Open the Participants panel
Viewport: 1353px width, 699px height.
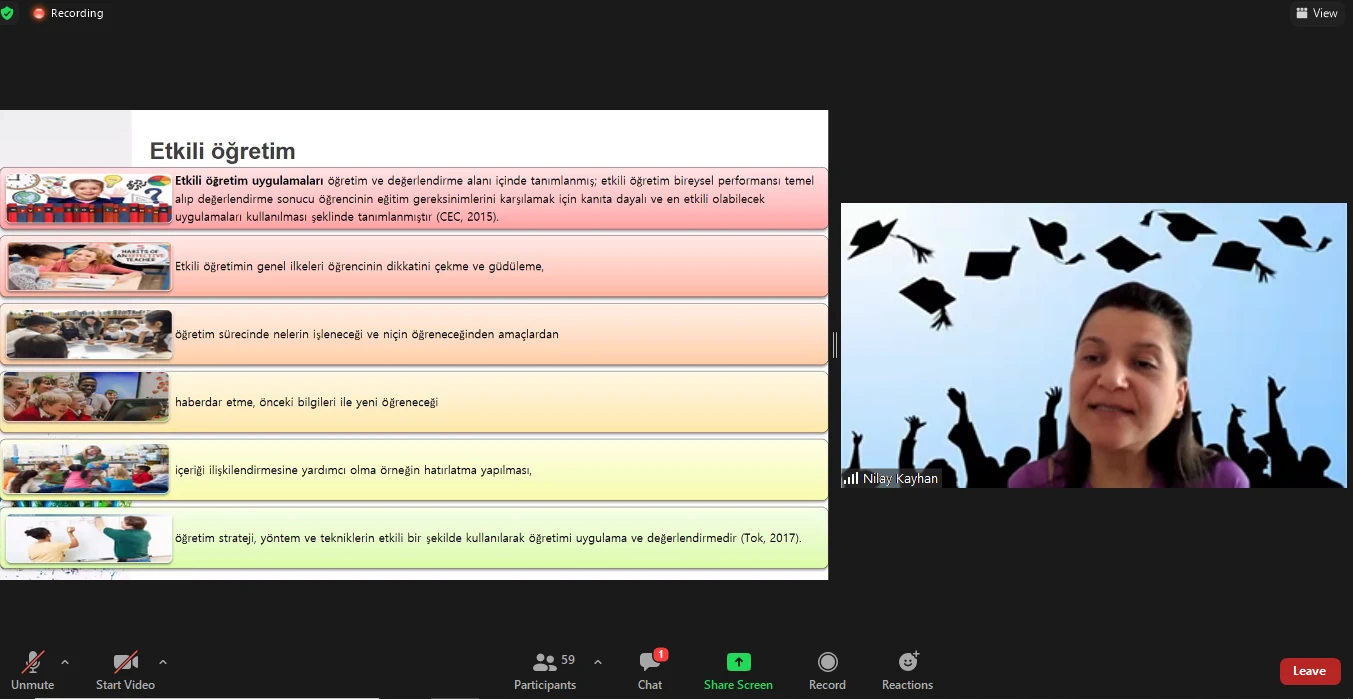coord(545,670)
